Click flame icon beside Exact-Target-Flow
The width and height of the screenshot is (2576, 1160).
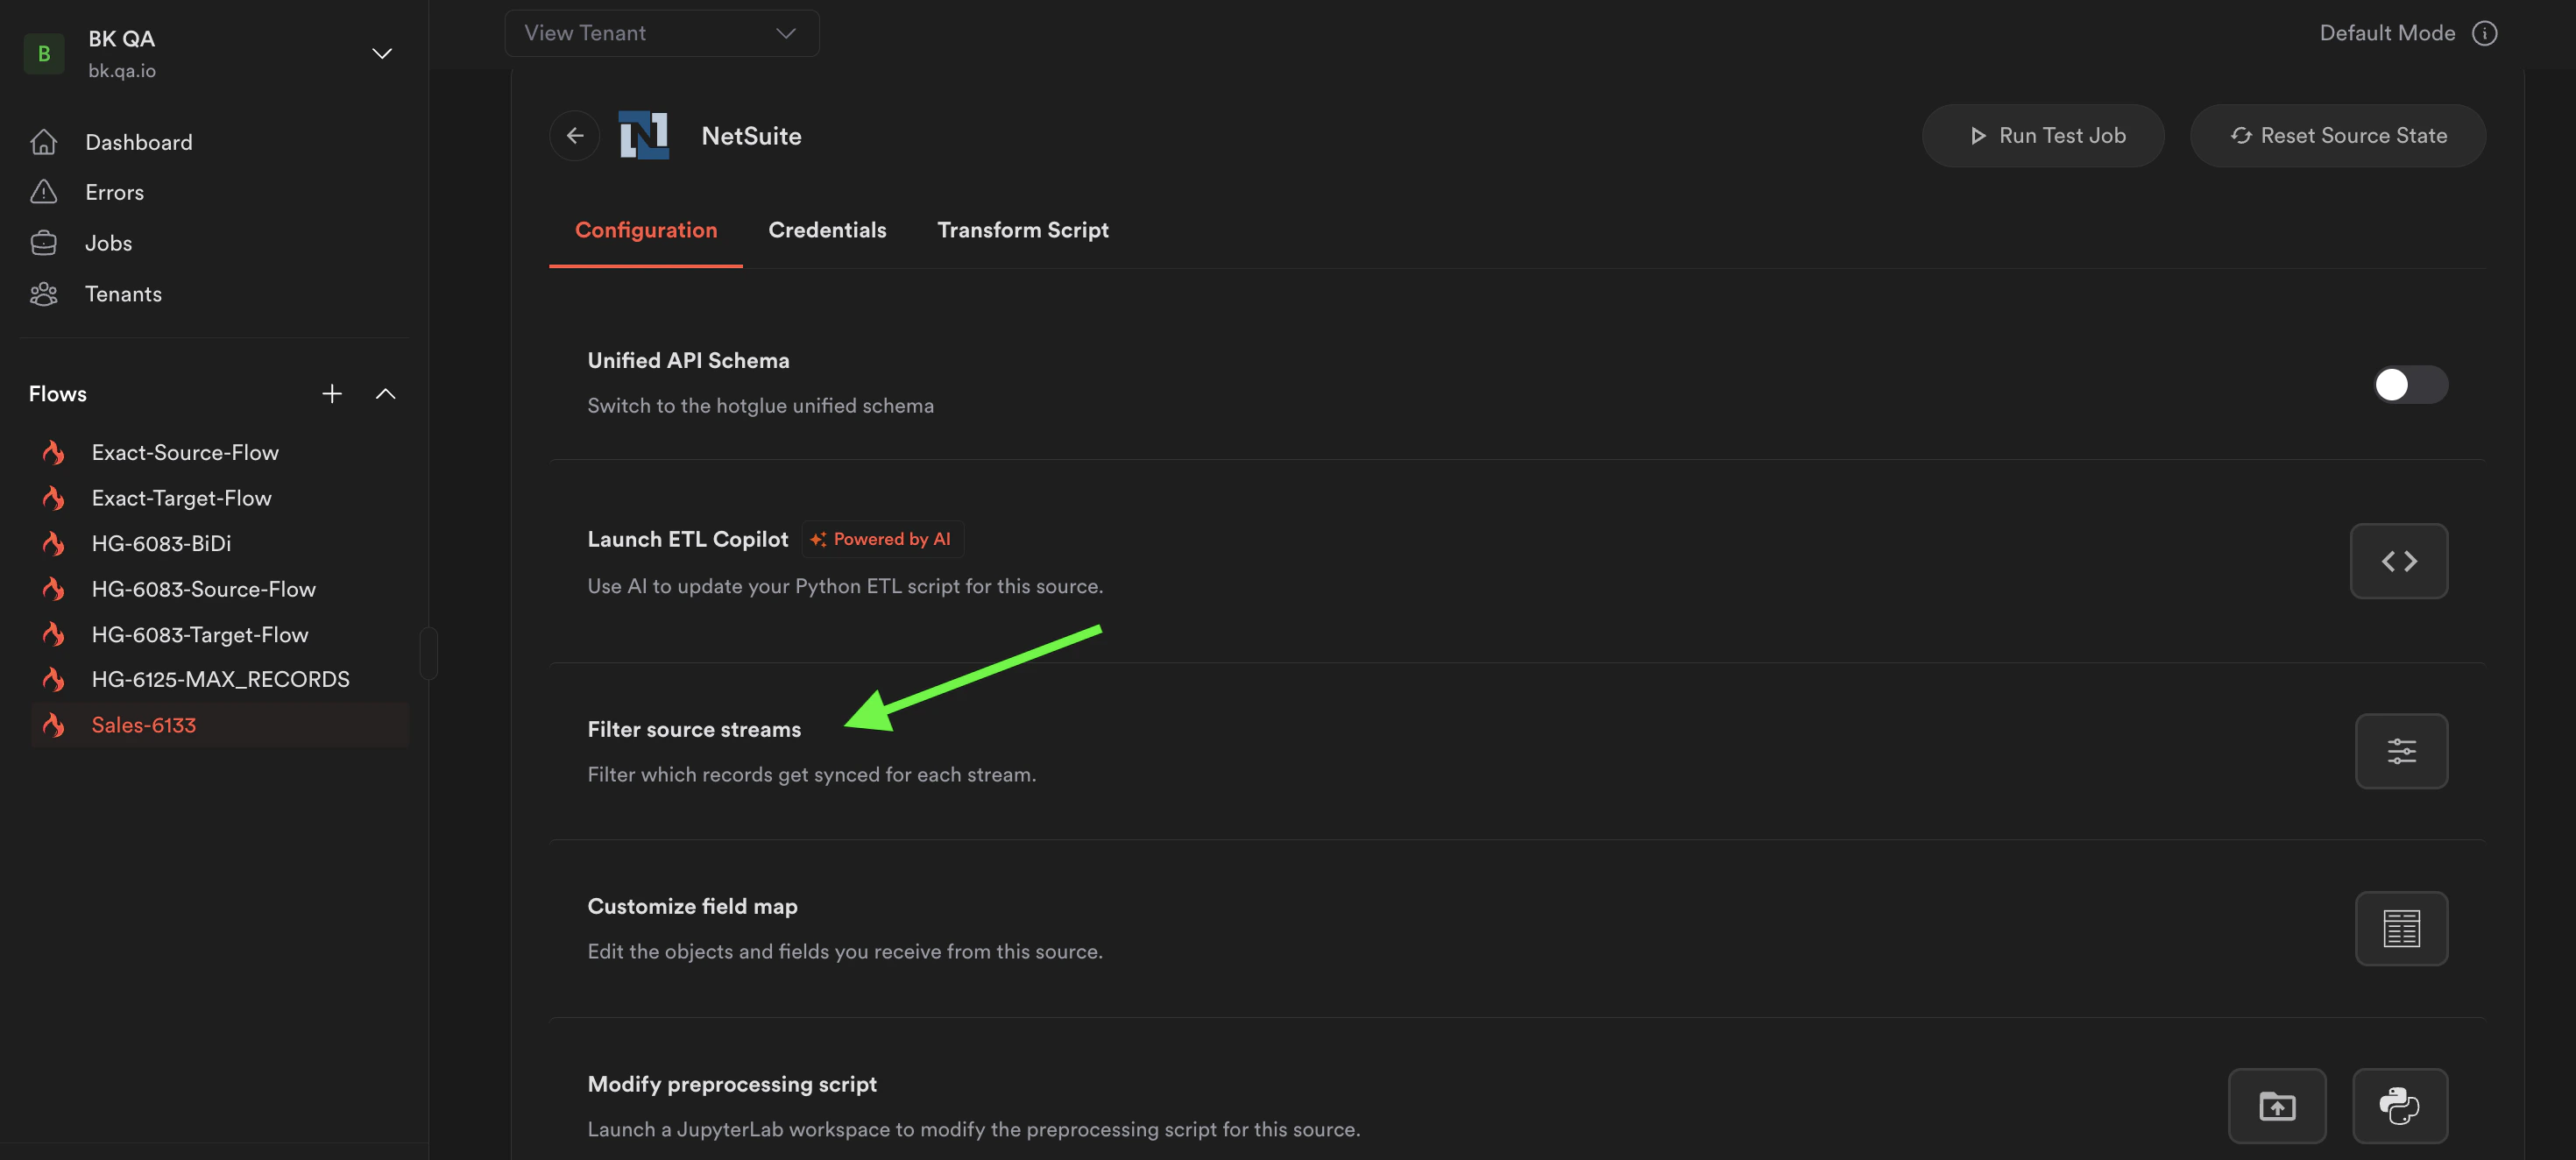(54, 498)
